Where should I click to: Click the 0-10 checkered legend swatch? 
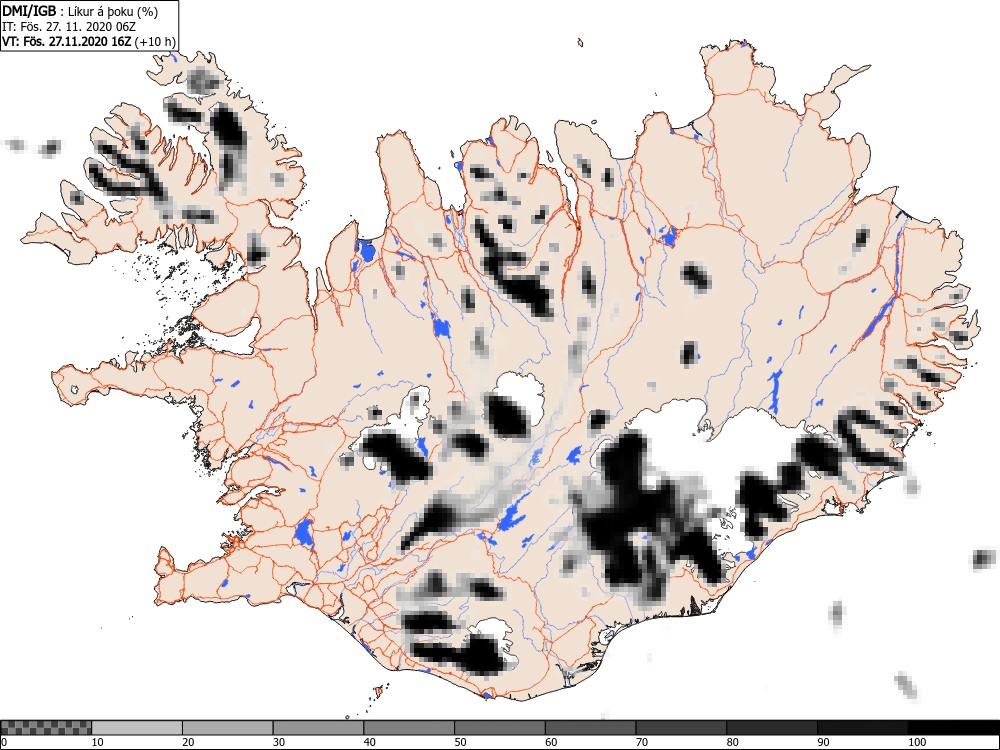(x=46, y=728)
